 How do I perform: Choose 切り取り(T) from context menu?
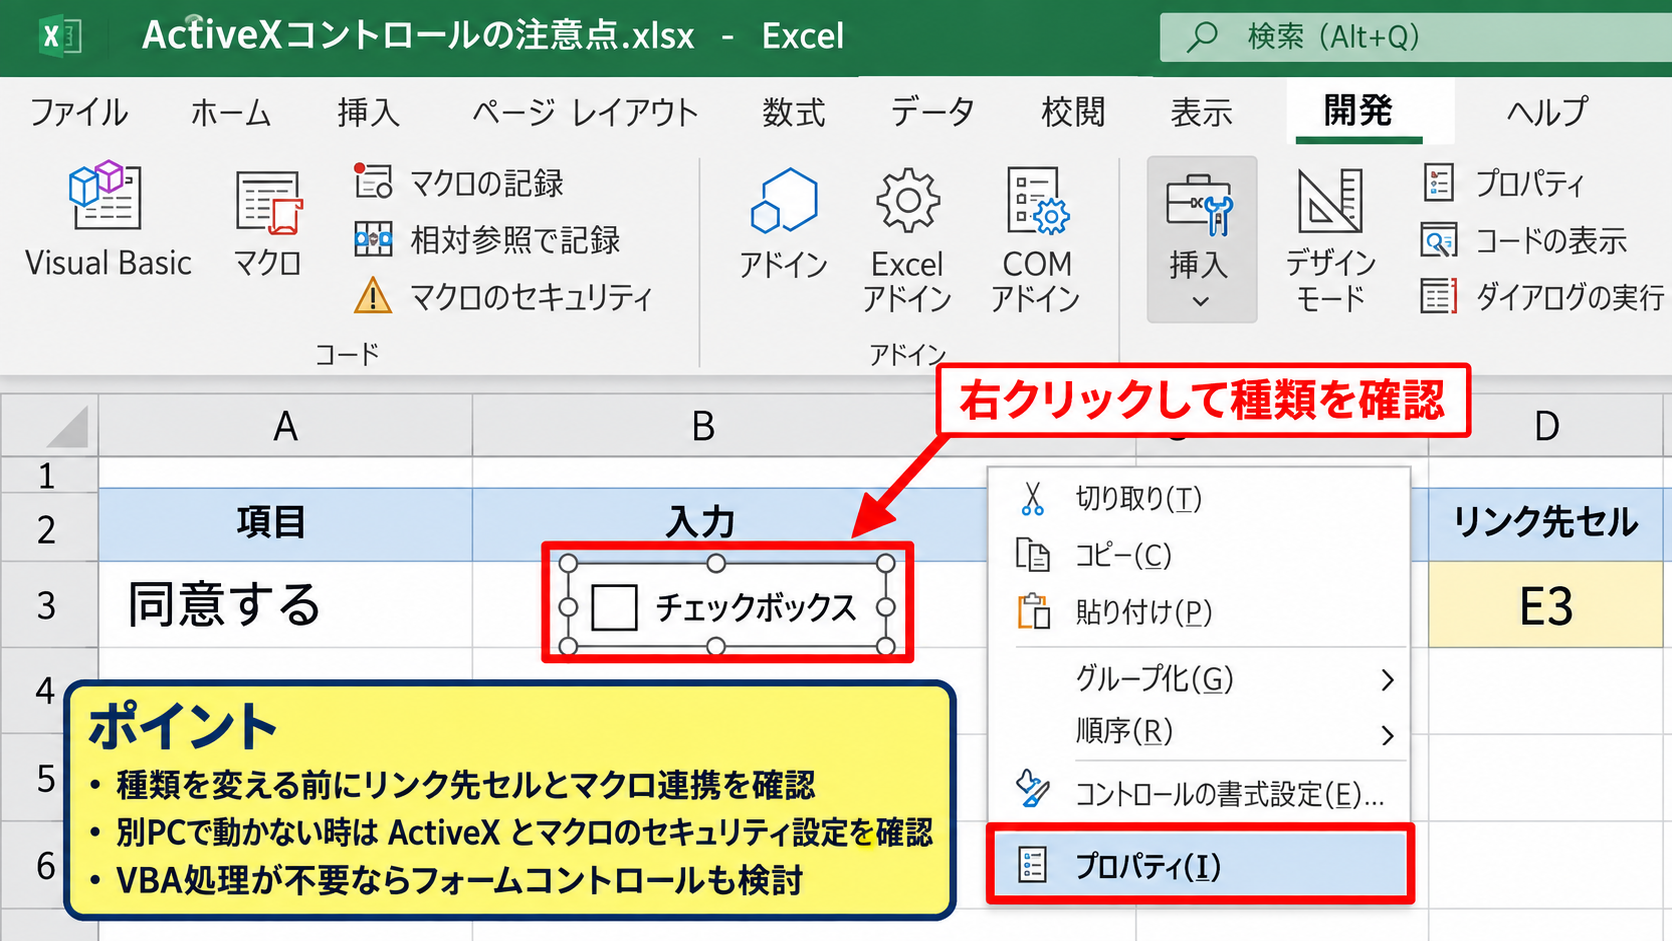pyautogui.click(x=1198, y=498)
